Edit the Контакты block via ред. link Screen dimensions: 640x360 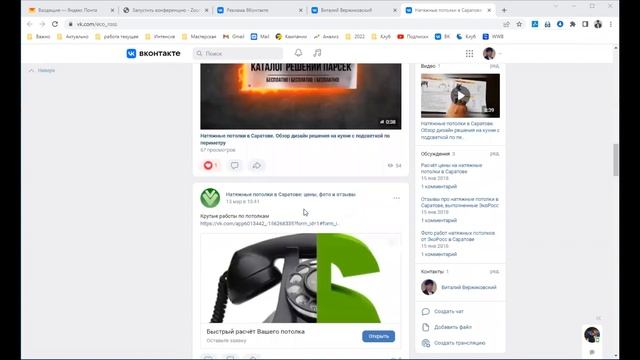[x=494, y=272]
